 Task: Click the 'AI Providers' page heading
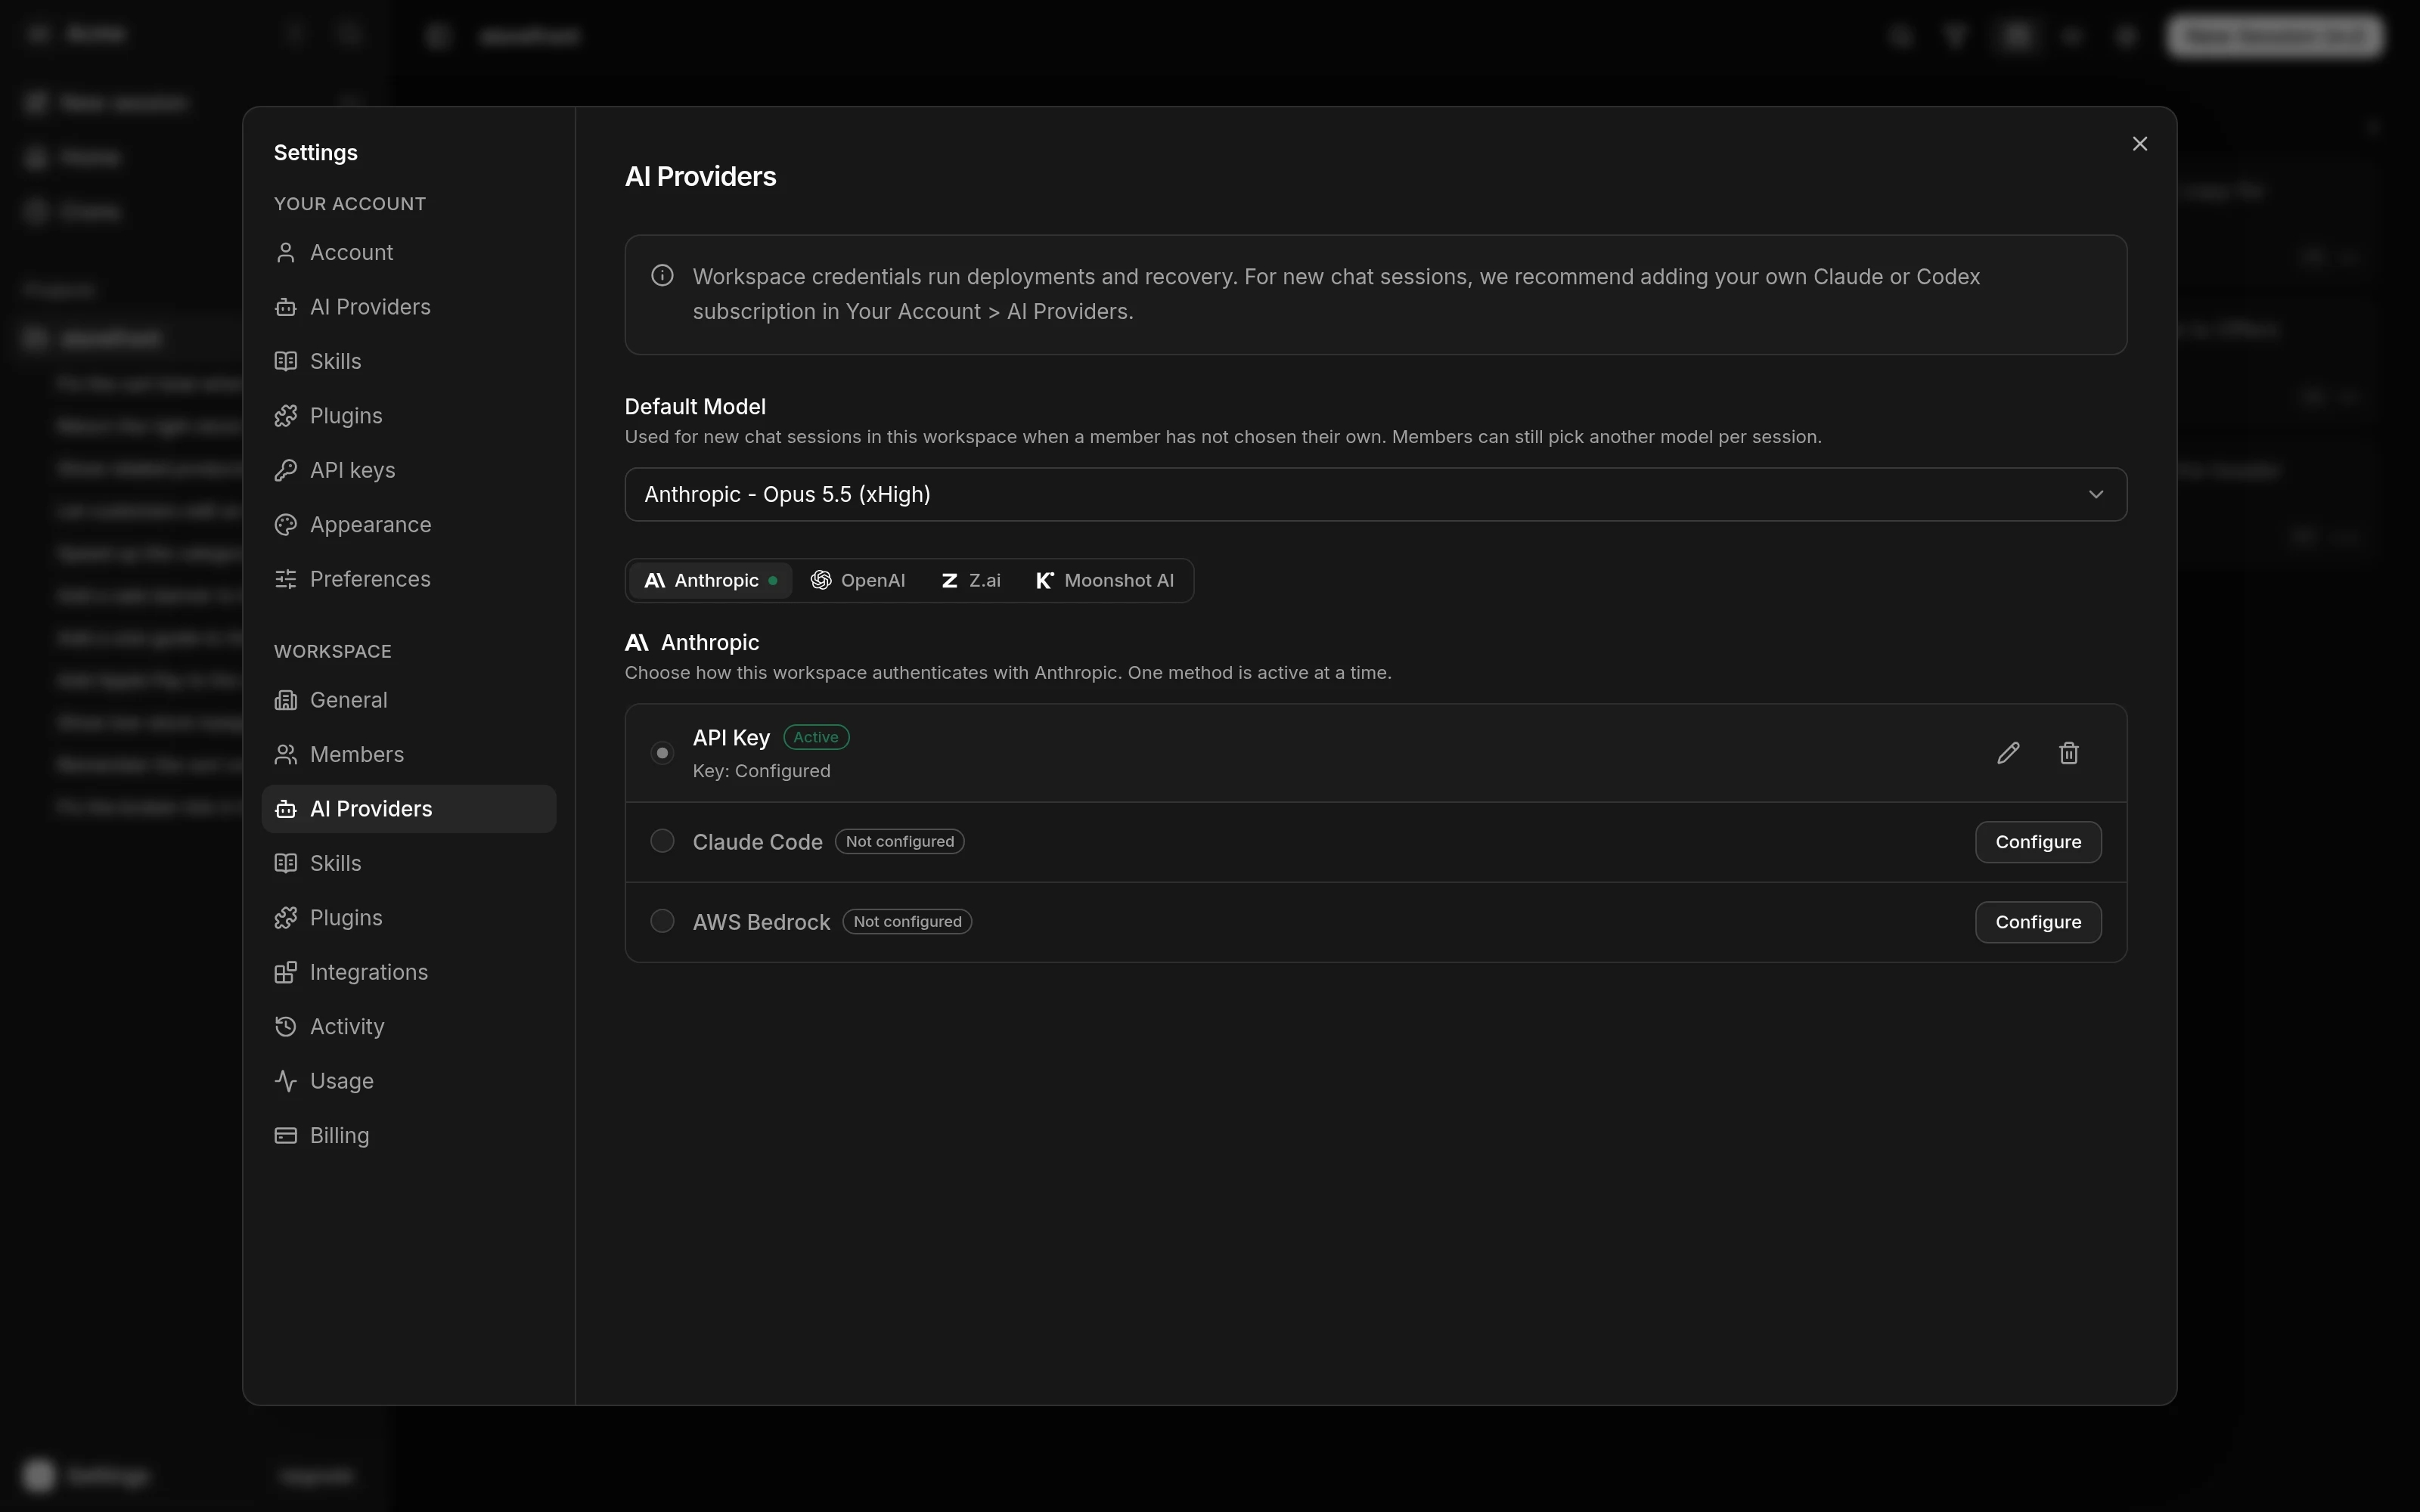pyautogui.click(x=700, y=177)
